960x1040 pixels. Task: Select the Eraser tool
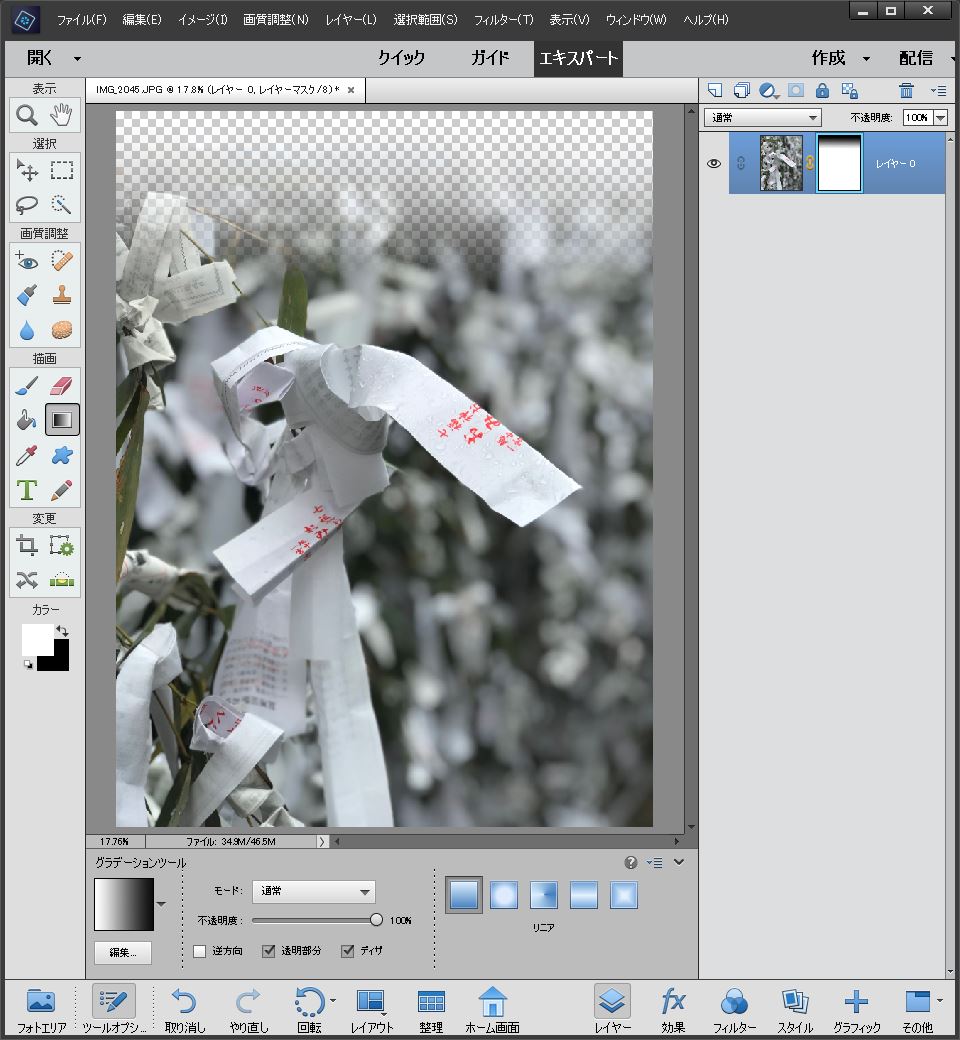click(62, 385)
